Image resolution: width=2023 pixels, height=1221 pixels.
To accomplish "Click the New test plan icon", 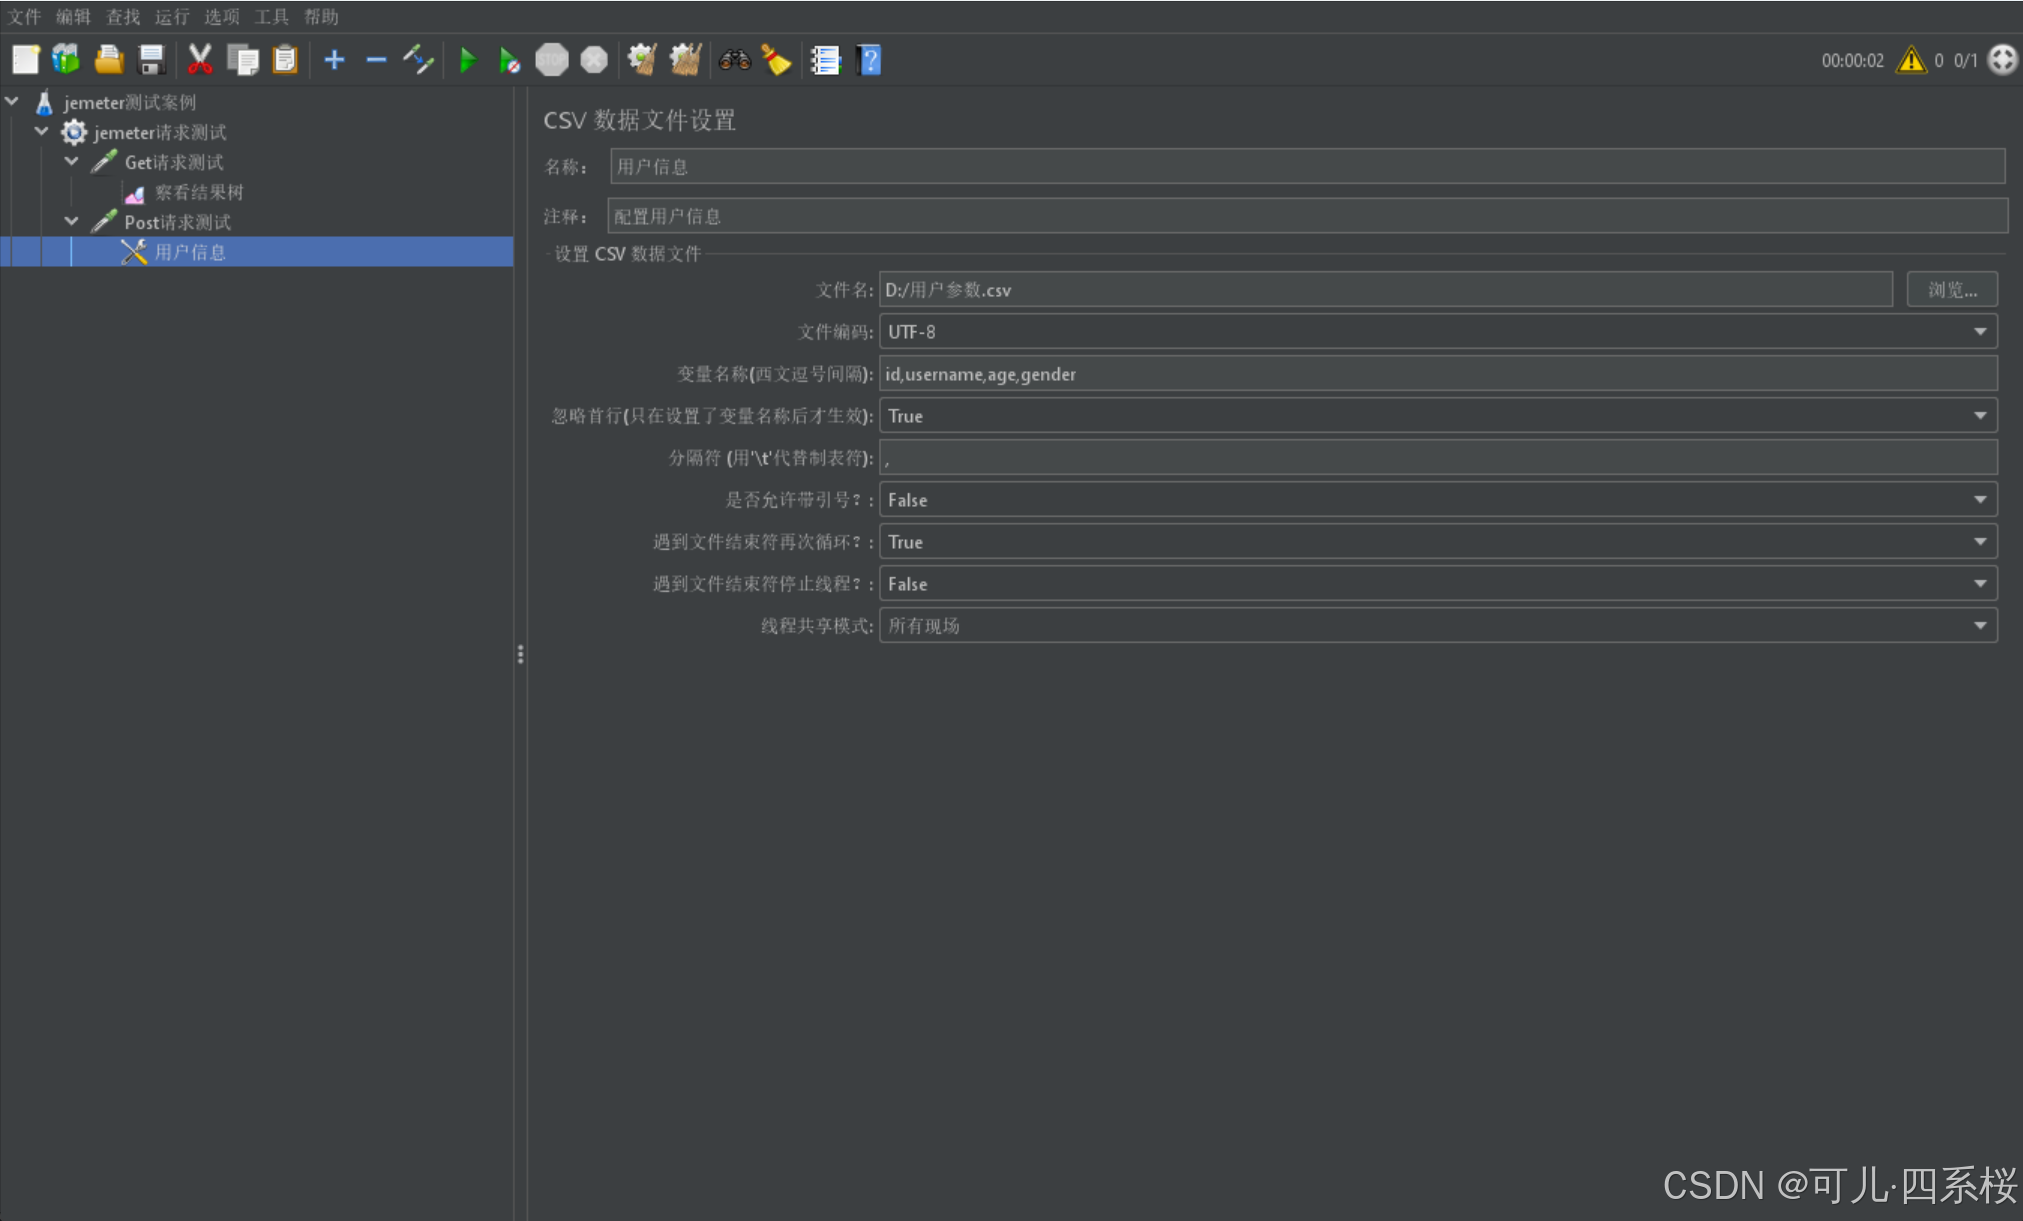I will (25, 60).
